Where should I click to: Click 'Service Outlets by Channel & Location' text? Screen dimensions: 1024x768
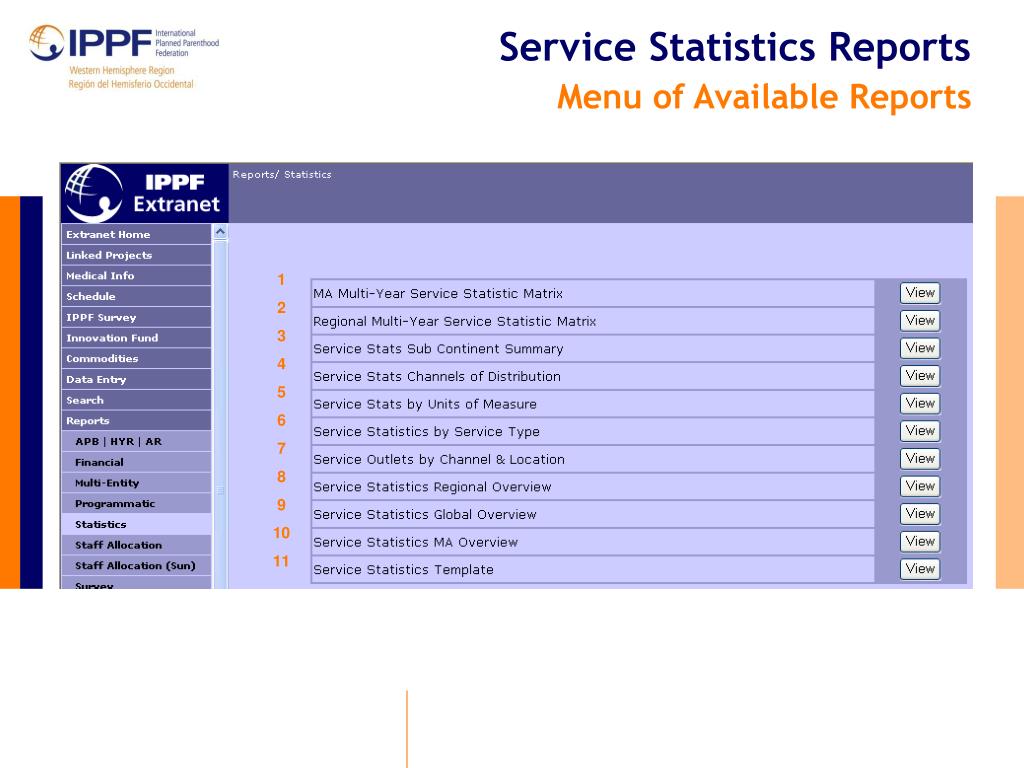[x=439, y=459]
